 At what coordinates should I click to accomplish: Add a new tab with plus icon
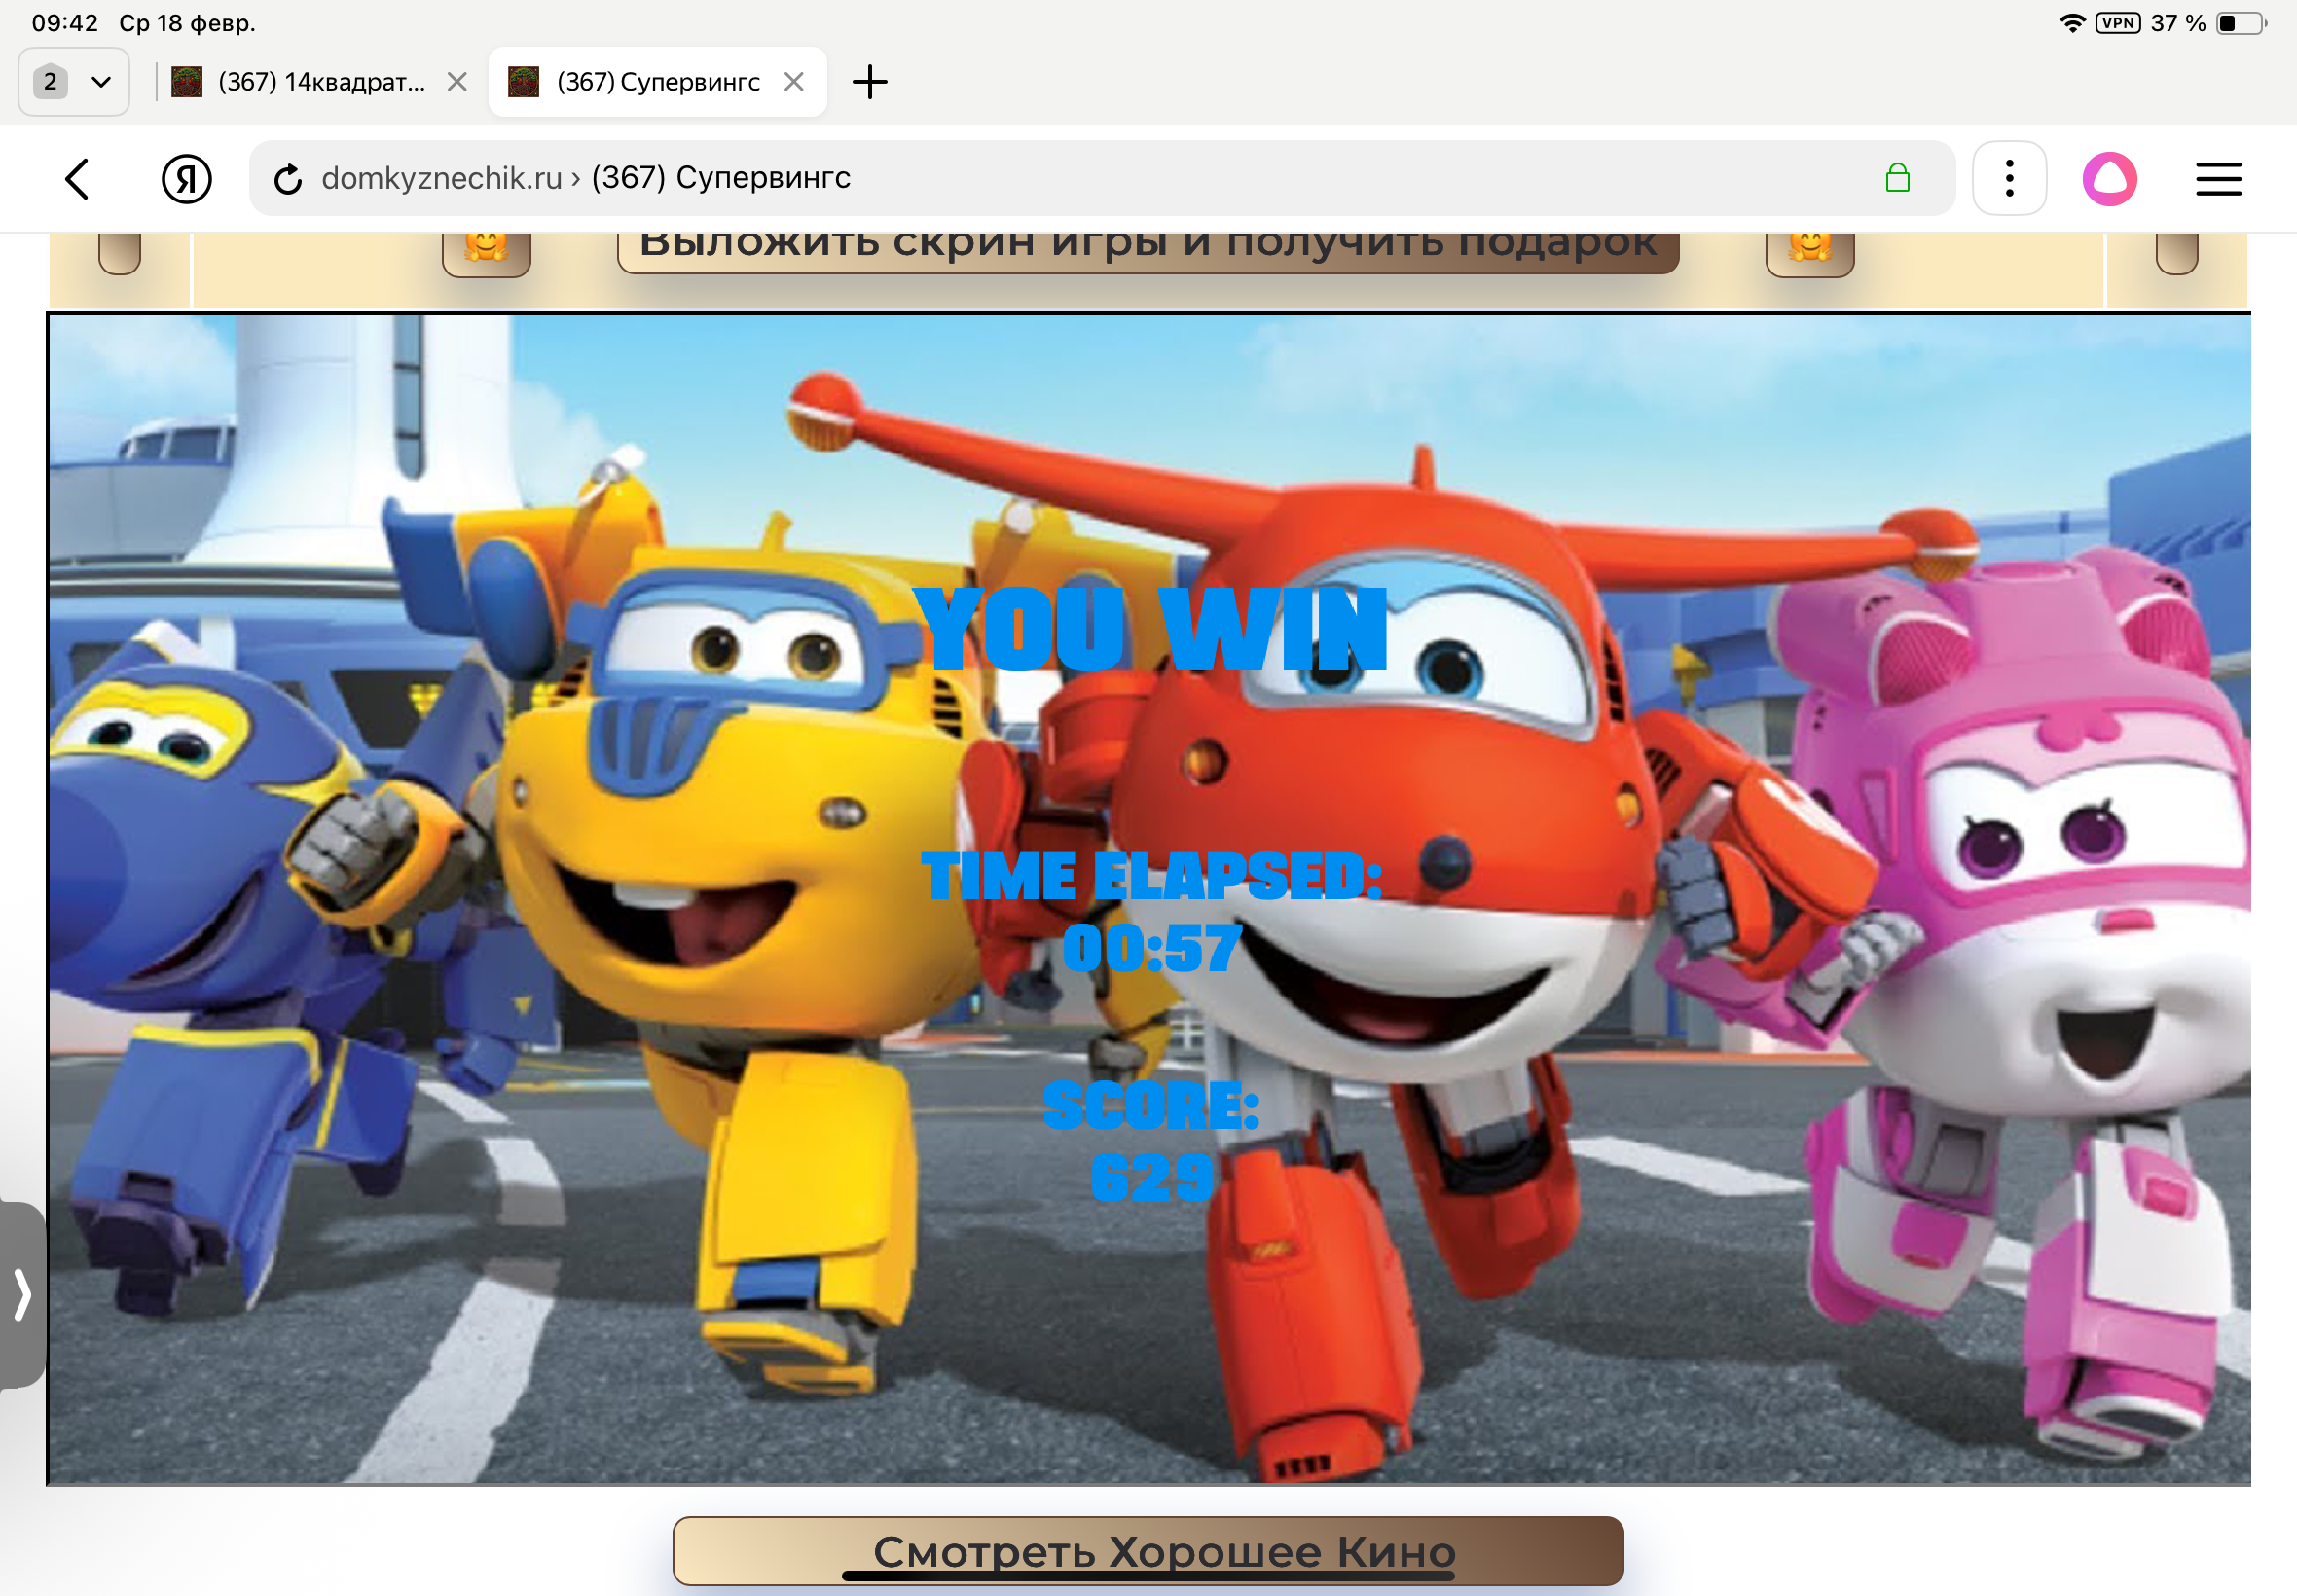(x=869, y=82)
